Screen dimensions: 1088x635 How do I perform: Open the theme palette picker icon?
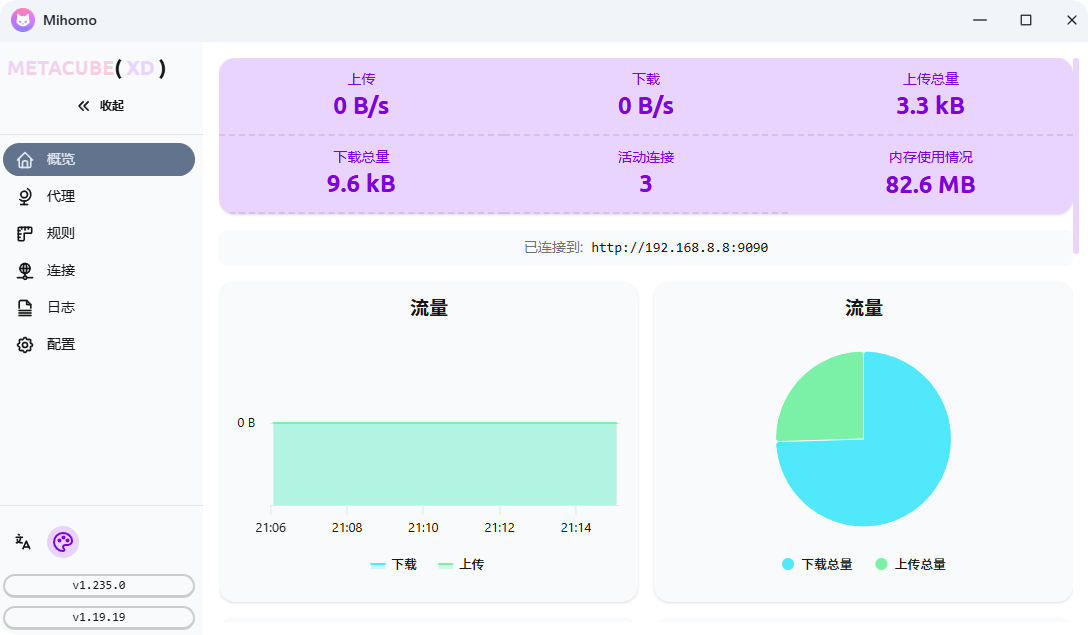click(x=62, y=542)
